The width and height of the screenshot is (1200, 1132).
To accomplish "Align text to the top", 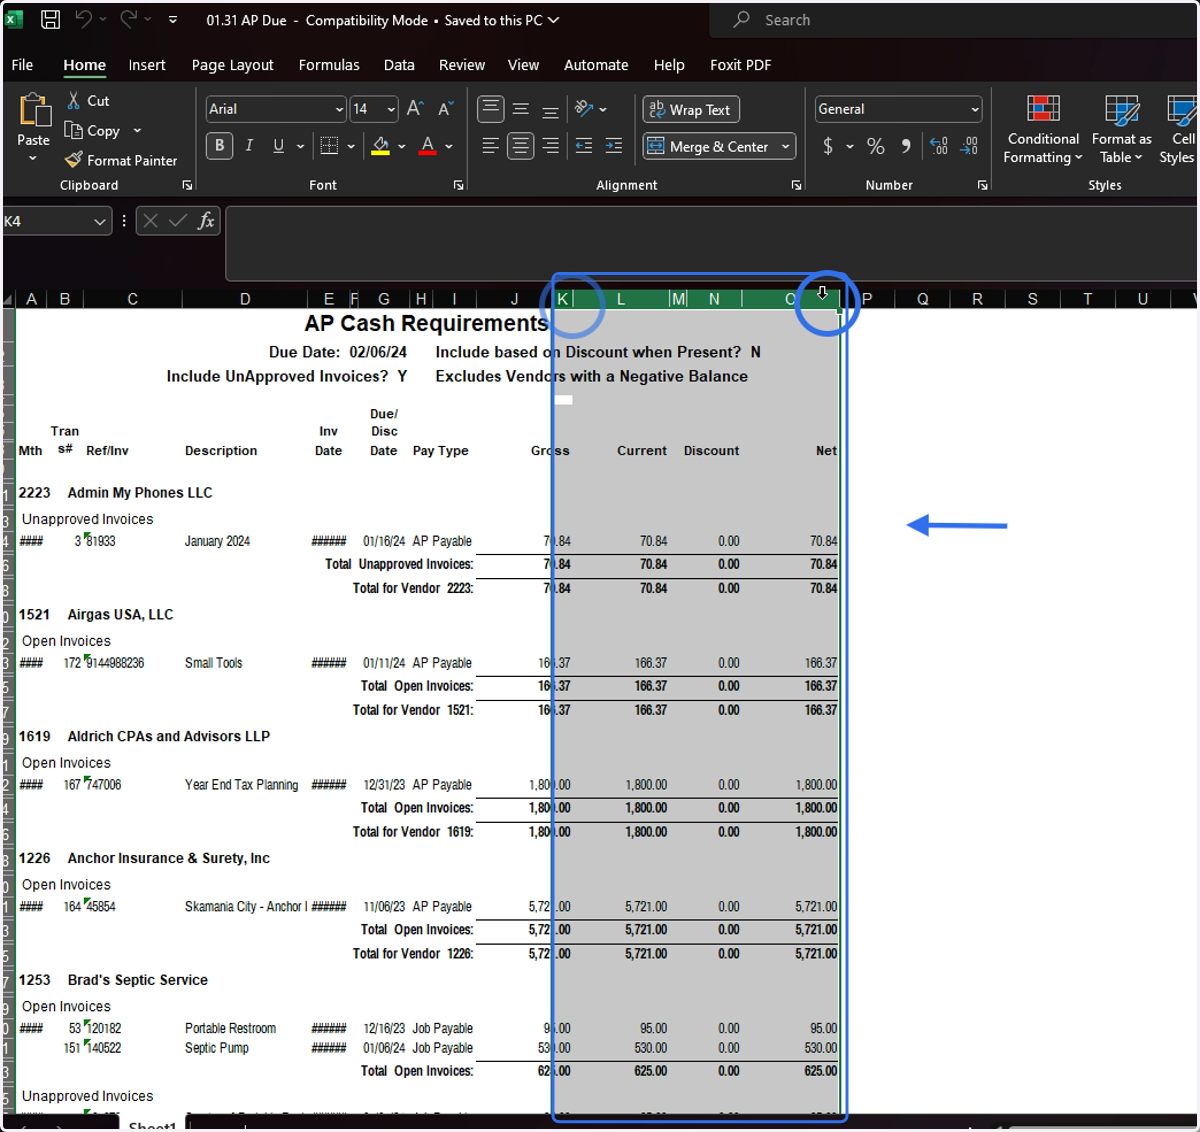I will [490, 109].
